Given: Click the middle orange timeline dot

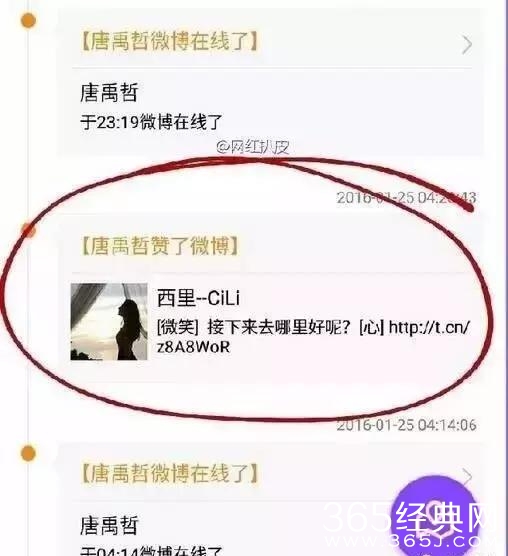Looking at the screenshot, I should point(29,231).
